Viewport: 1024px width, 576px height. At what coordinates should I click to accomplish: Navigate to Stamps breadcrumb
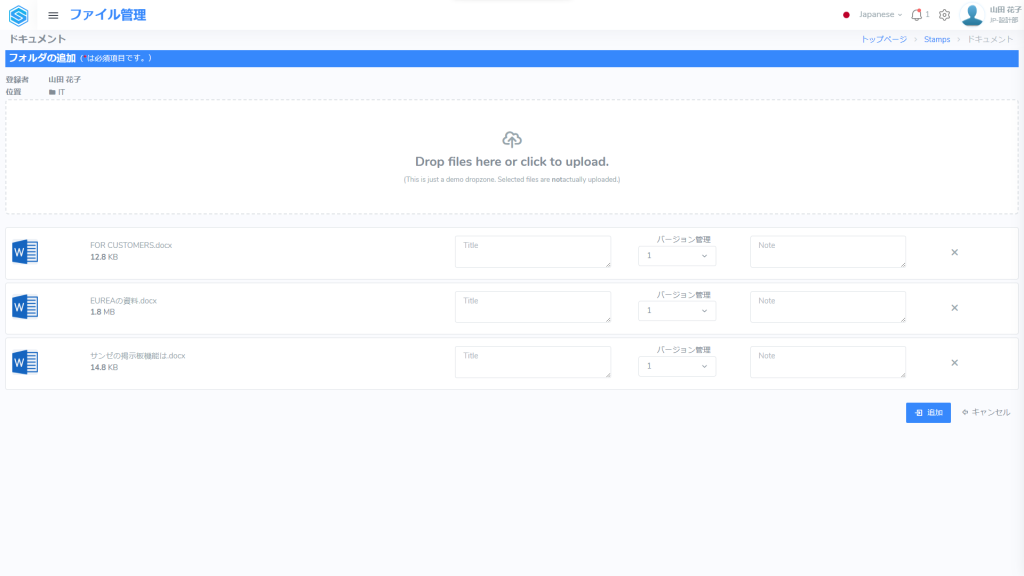coord(937,39)
